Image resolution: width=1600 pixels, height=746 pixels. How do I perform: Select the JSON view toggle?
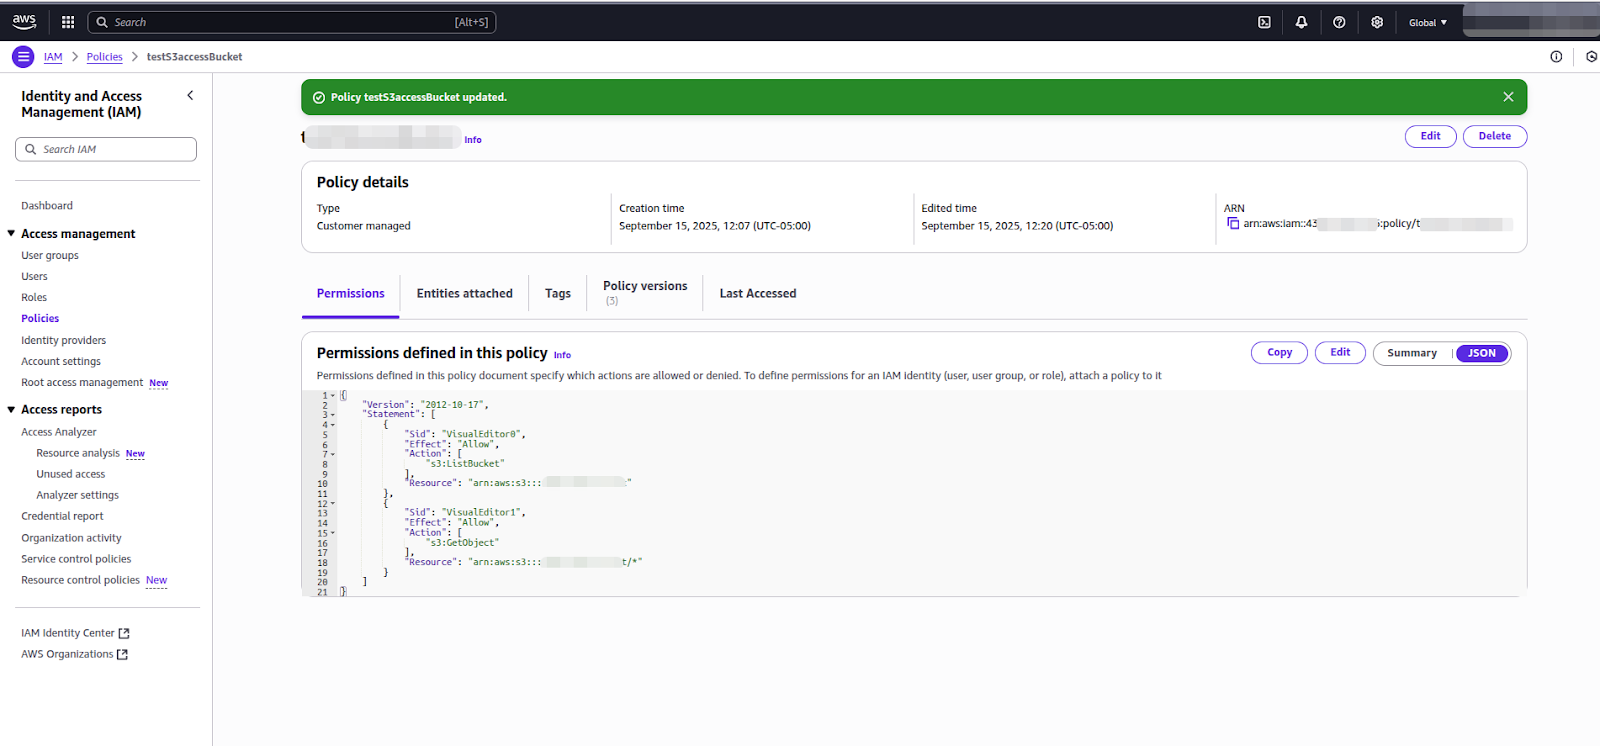(x=1481, y=353)
